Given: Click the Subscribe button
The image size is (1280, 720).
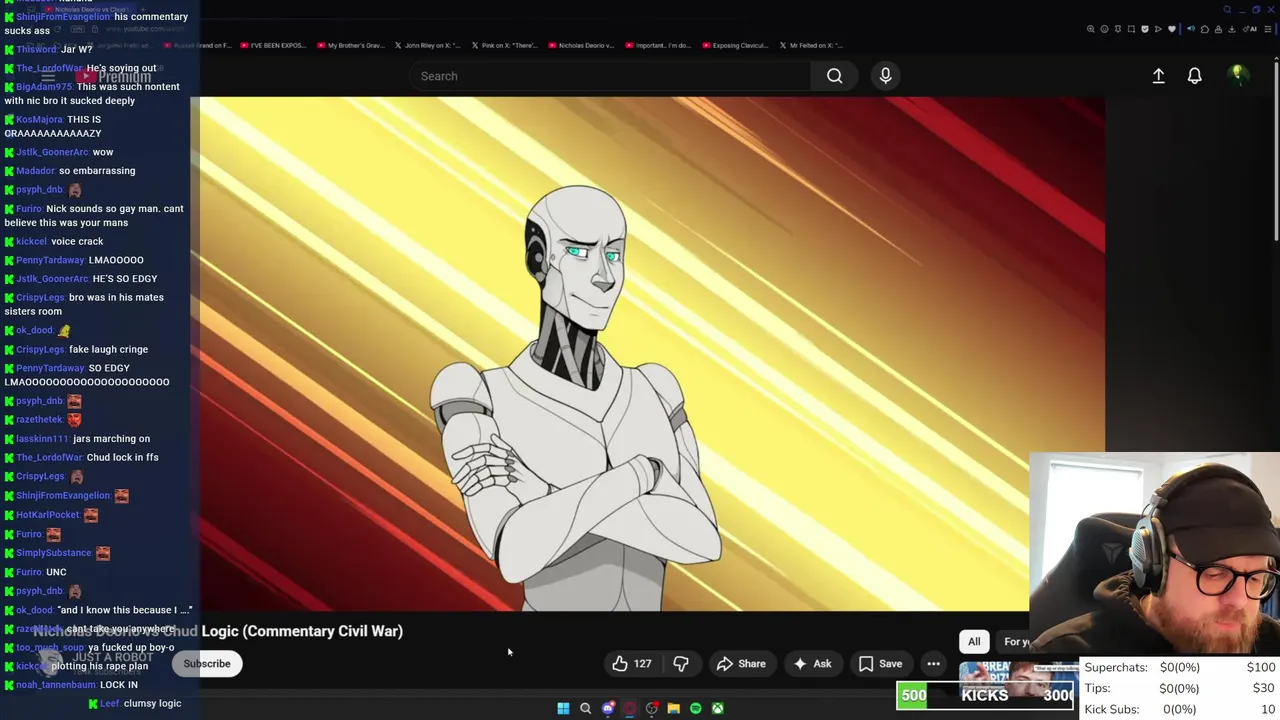Looking at the screenshot, I should tap(207, 664).
